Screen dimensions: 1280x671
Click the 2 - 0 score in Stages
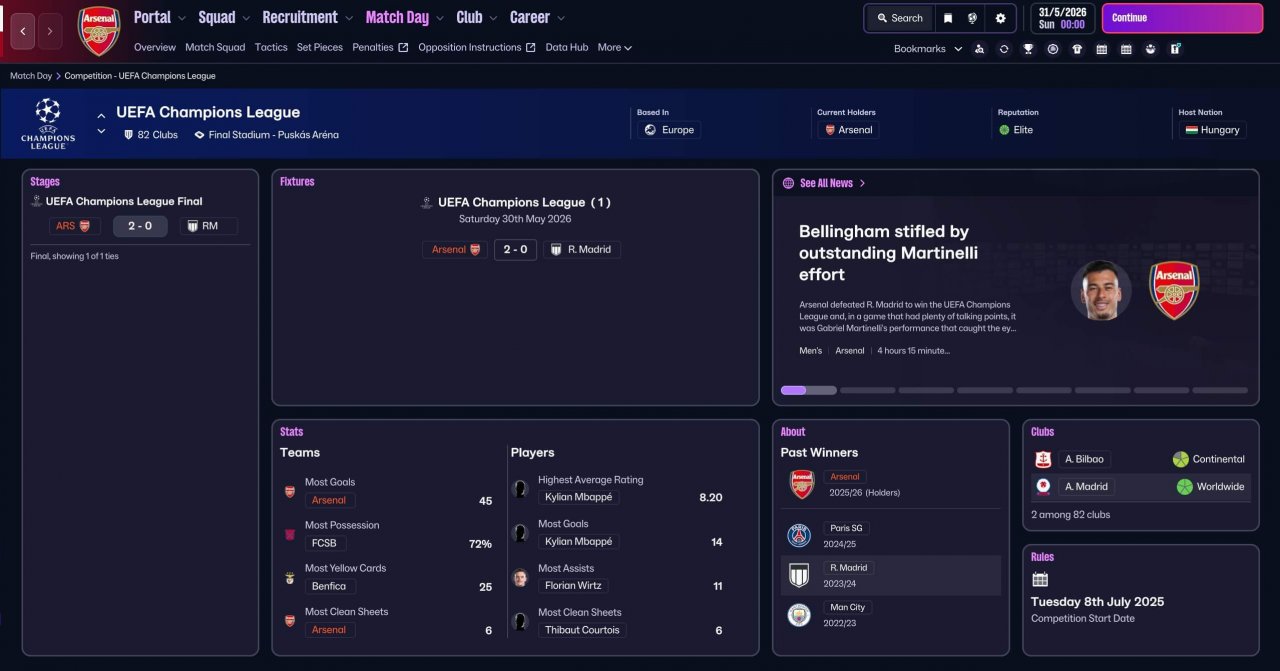click(x=140, y=226)
